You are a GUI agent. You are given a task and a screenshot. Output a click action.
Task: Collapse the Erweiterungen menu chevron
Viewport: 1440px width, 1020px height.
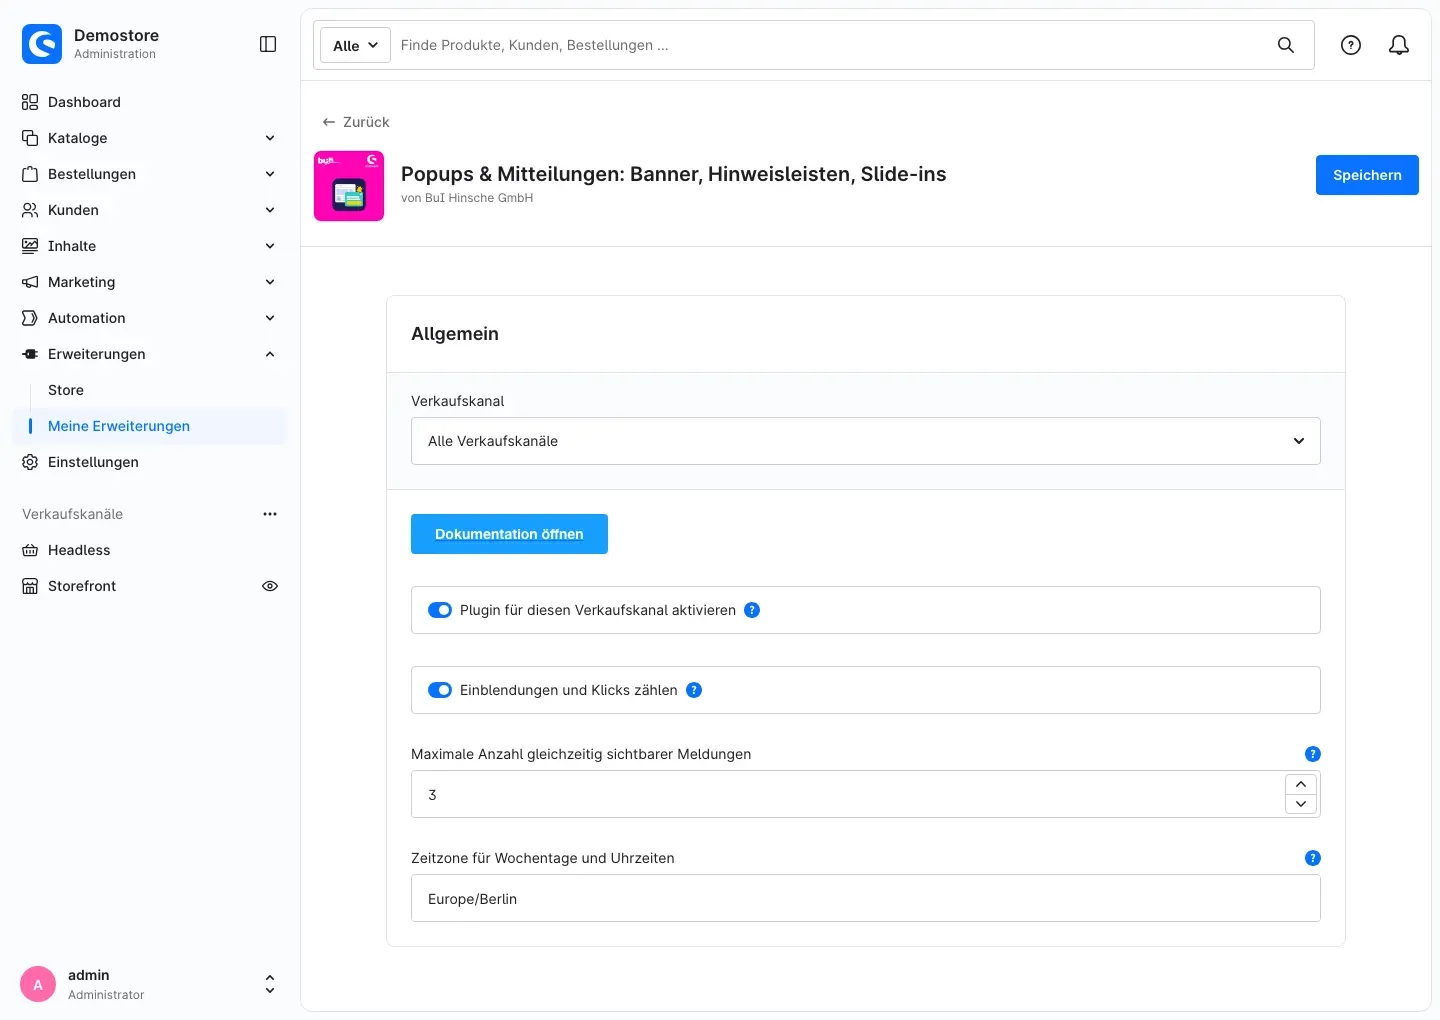point(270,354)
